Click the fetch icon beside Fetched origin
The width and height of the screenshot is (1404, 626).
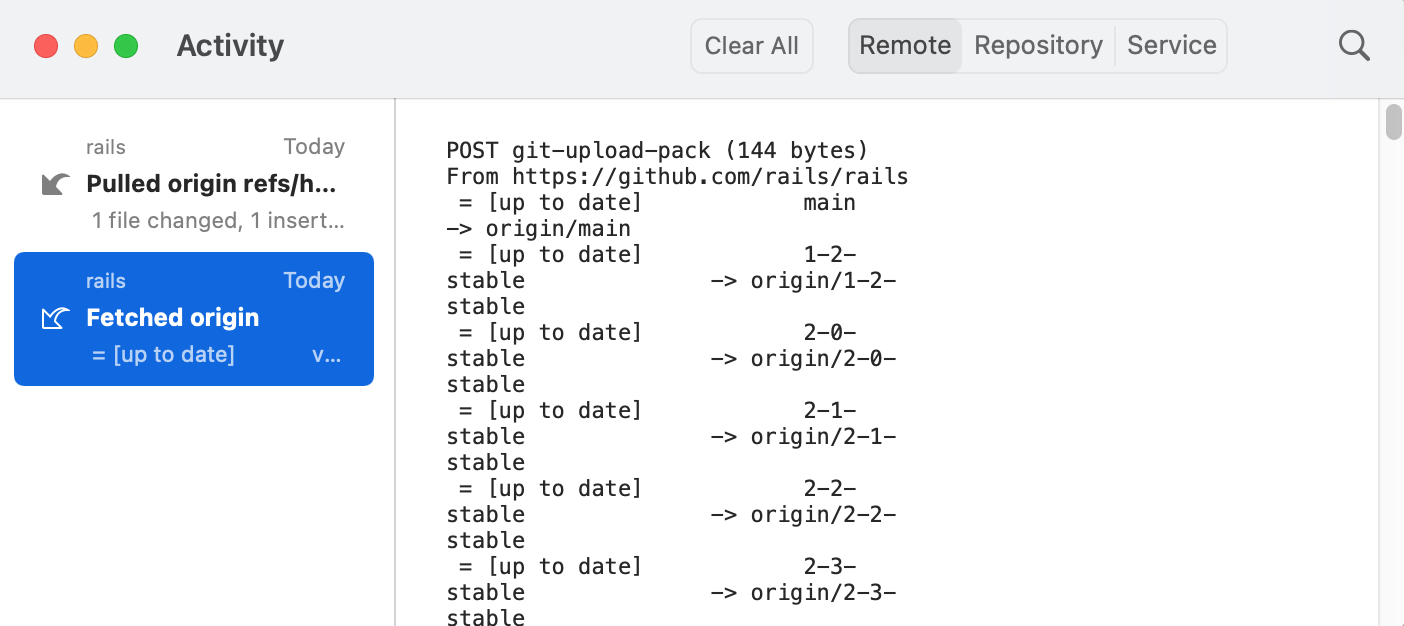56,318
